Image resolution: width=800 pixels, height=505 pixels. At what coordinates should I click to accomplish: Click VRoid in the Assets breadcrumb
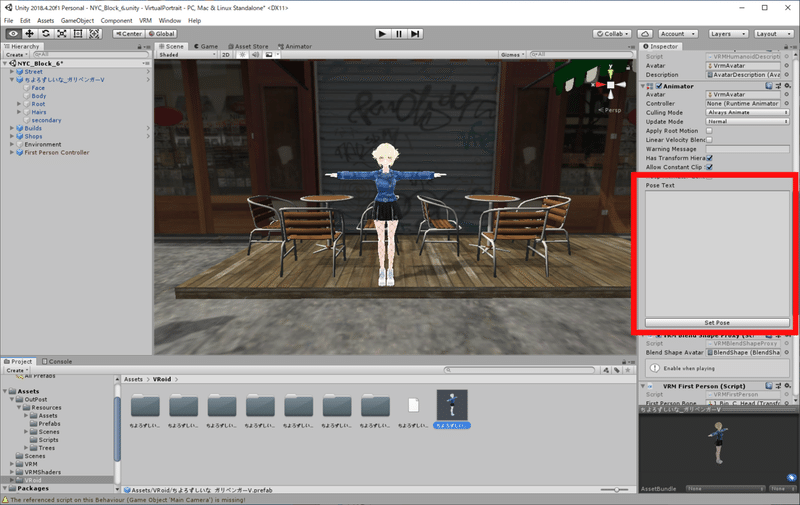click(162, 379)
